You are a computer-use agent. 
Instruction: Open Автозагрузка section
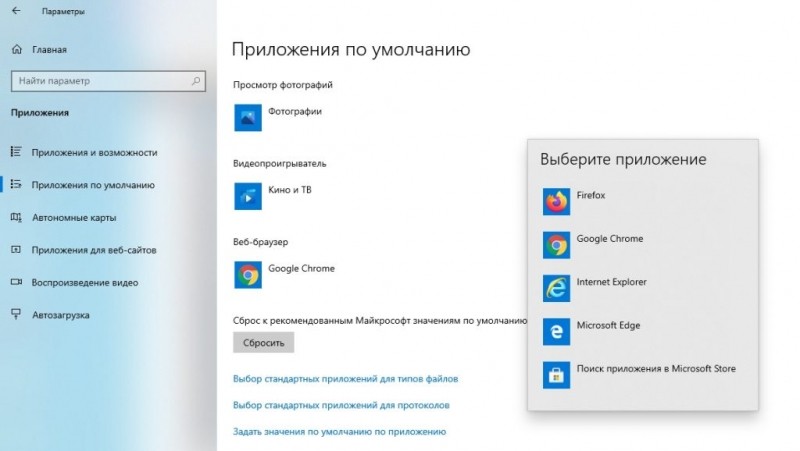[61, 315]
